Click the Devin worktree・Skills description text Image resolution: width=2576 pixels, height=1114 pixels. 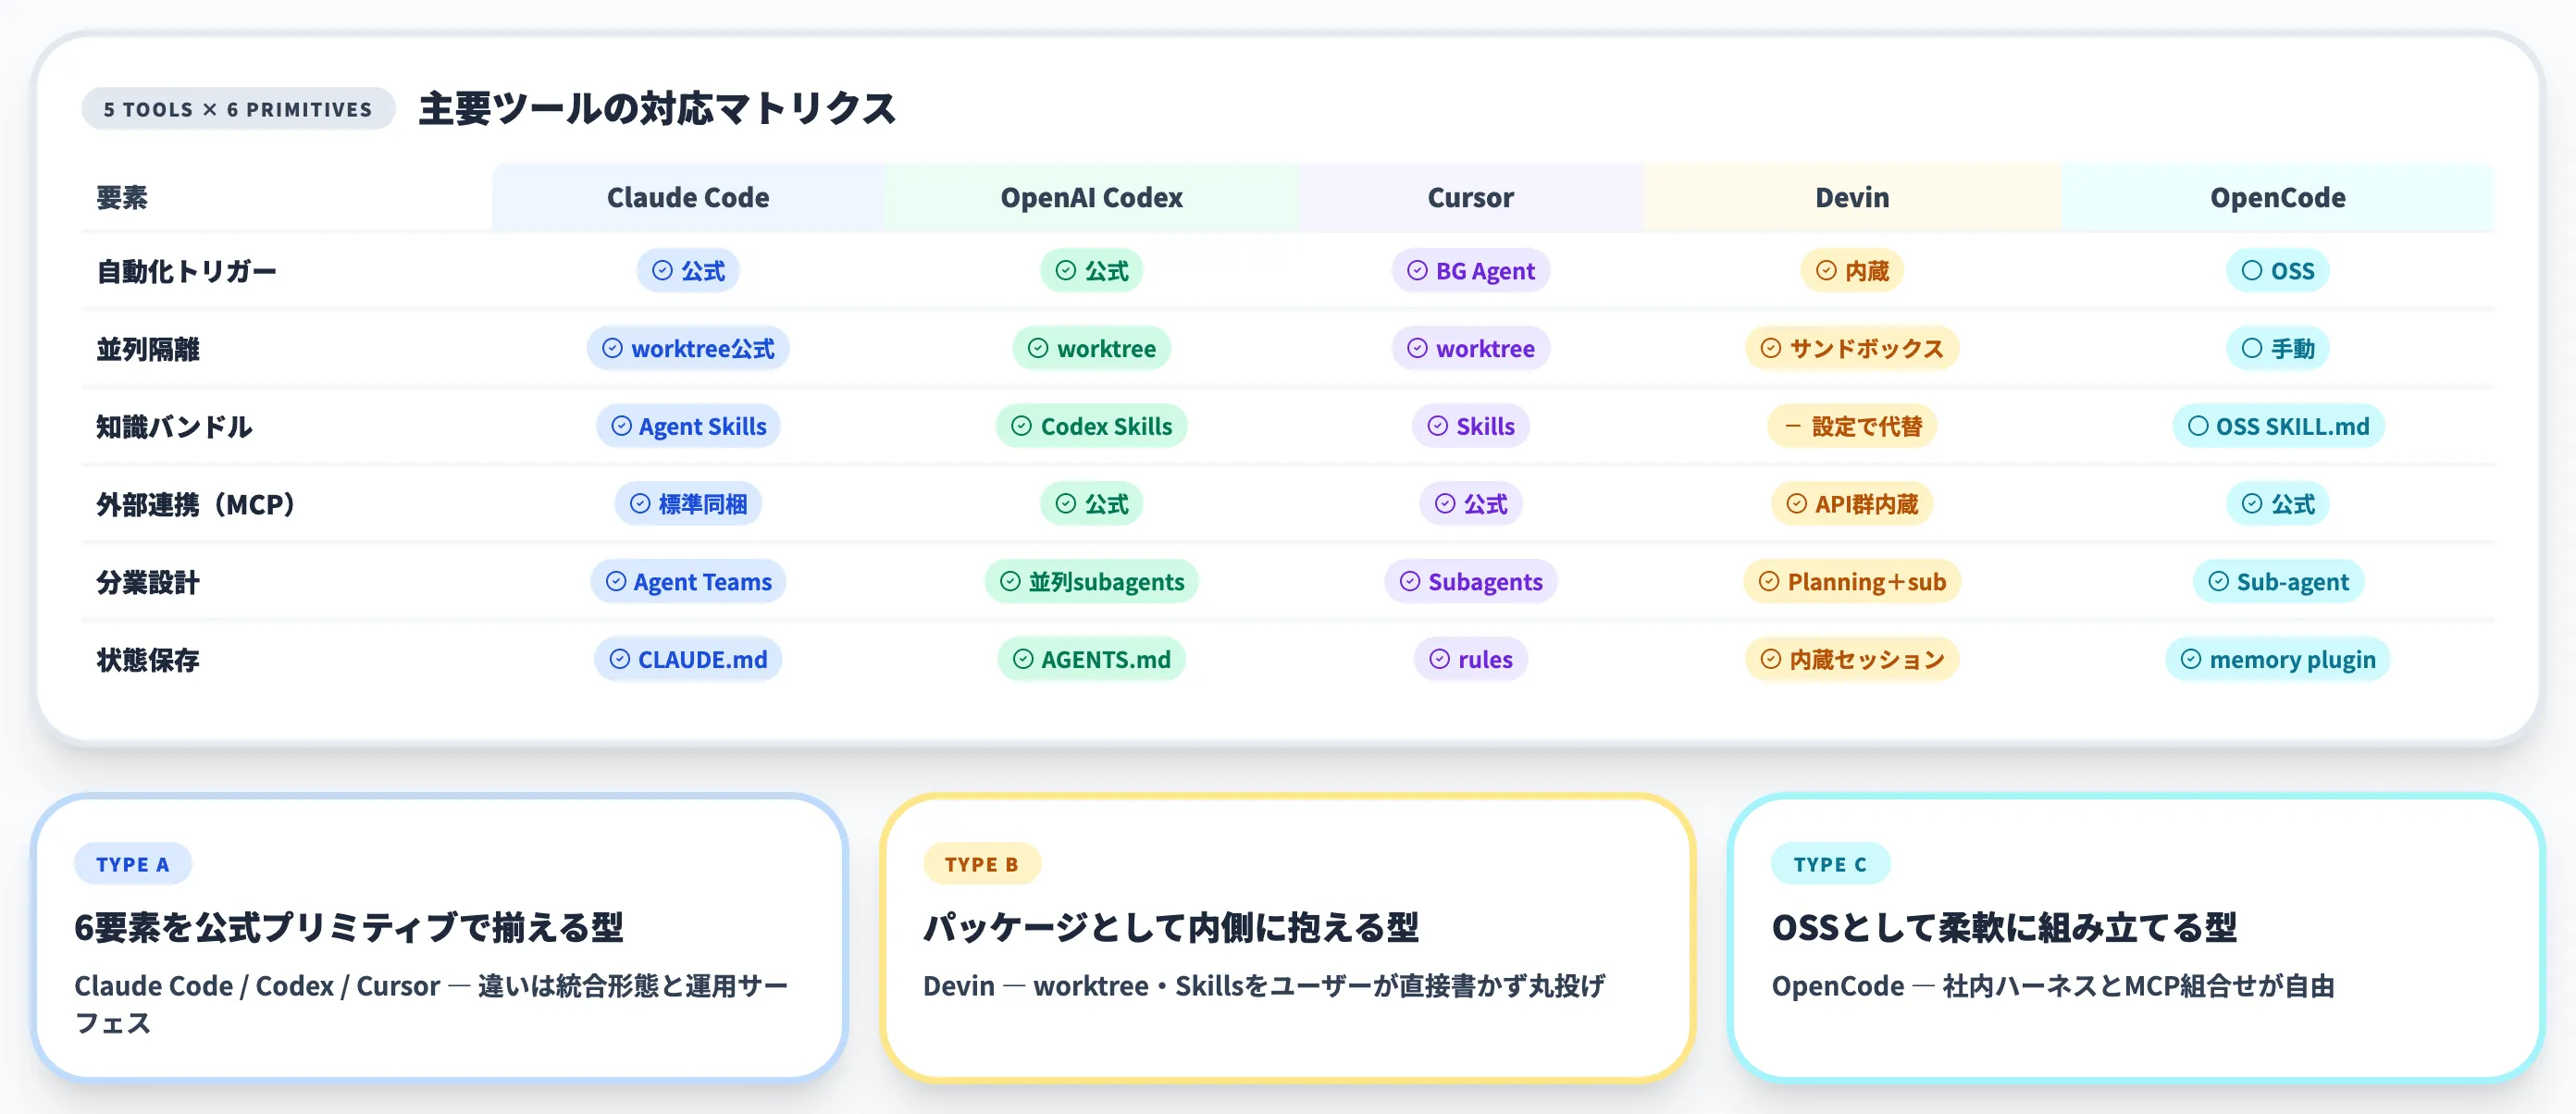(1264, 986)
